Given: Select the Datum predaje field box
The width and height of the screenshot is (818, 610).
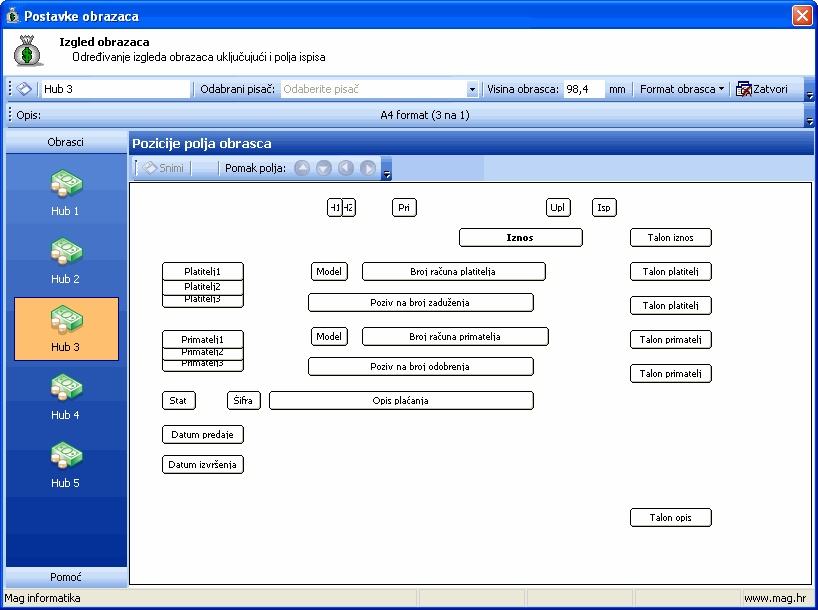Looking at the screenshot, I should (x=203, y=435).
